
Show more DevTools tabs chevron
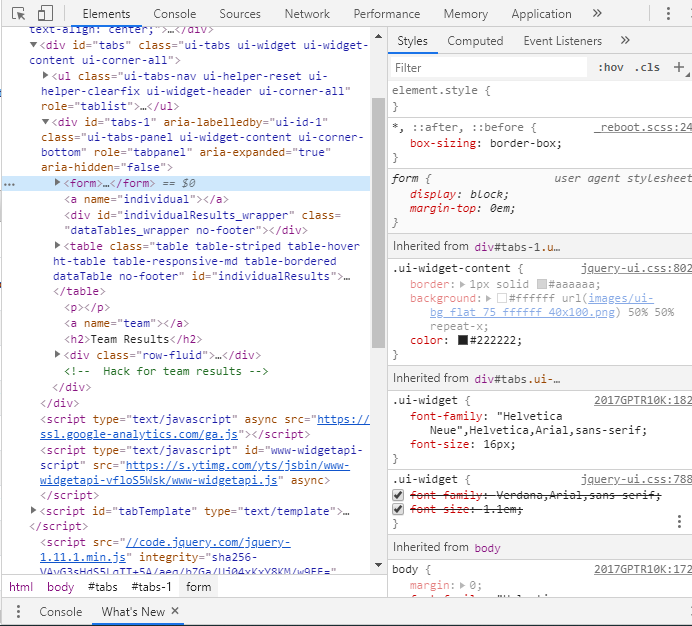(597, 13)
